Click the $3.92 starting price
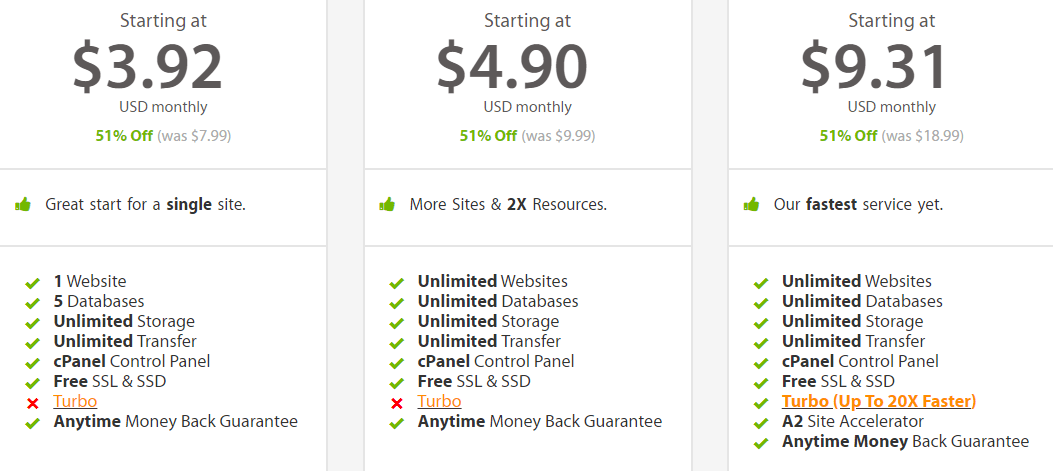This screenshot has height=471, width=1053. coord(148,67)
